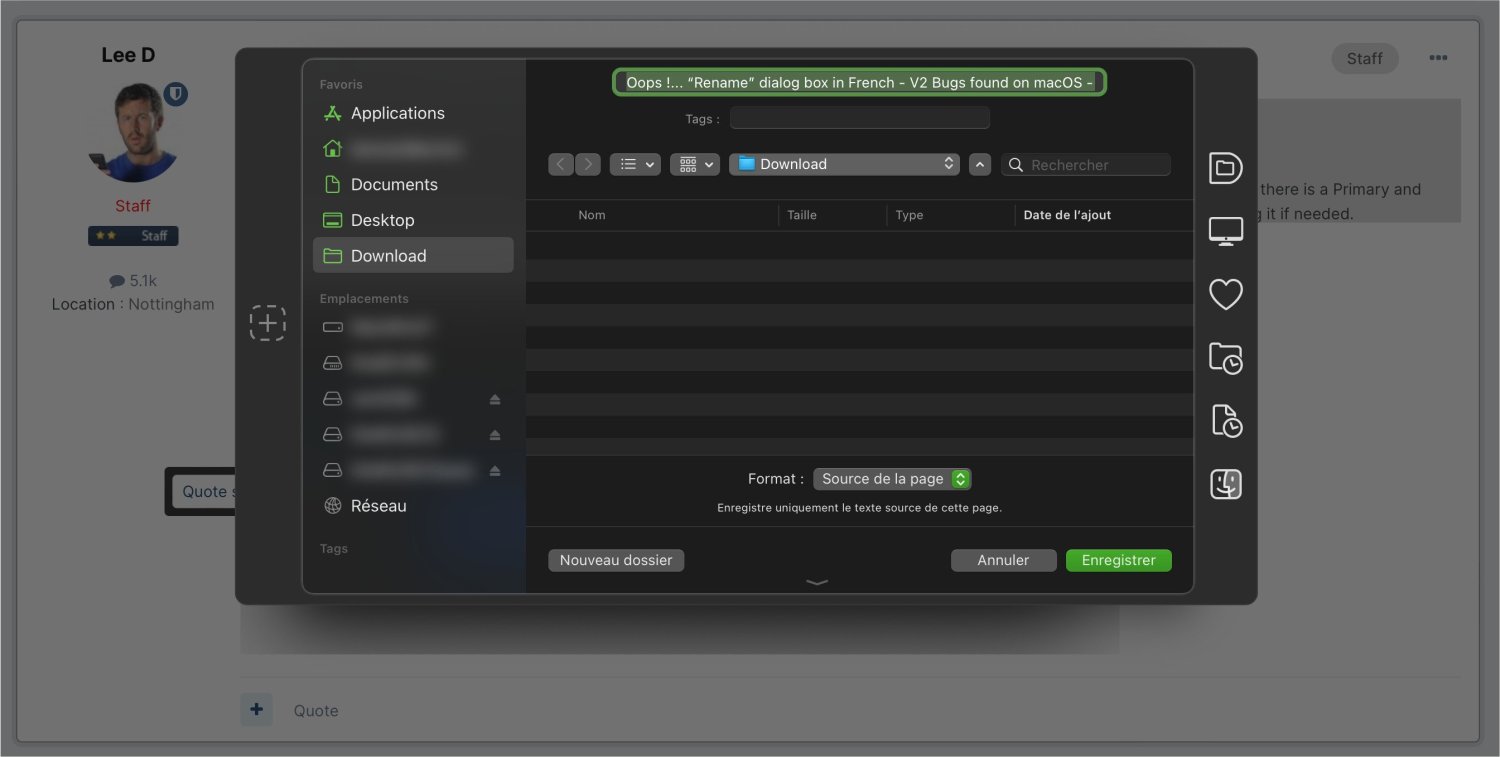
Task: Select the Download folder in sidebar
Action: 413,255
